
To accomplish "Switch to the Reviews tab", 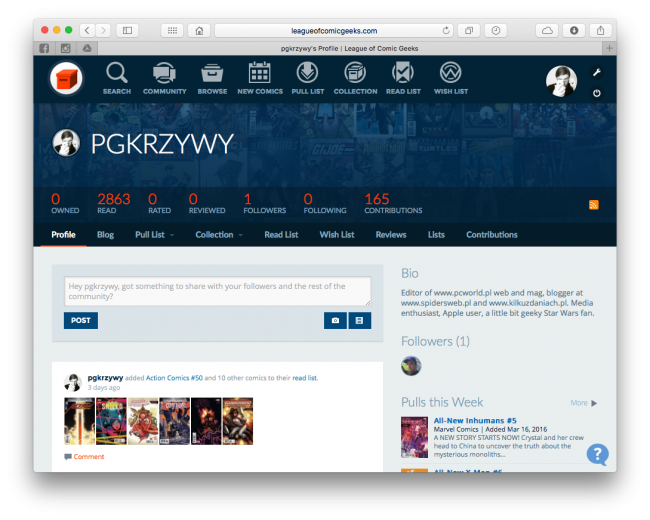I will [x=391, y=235].
